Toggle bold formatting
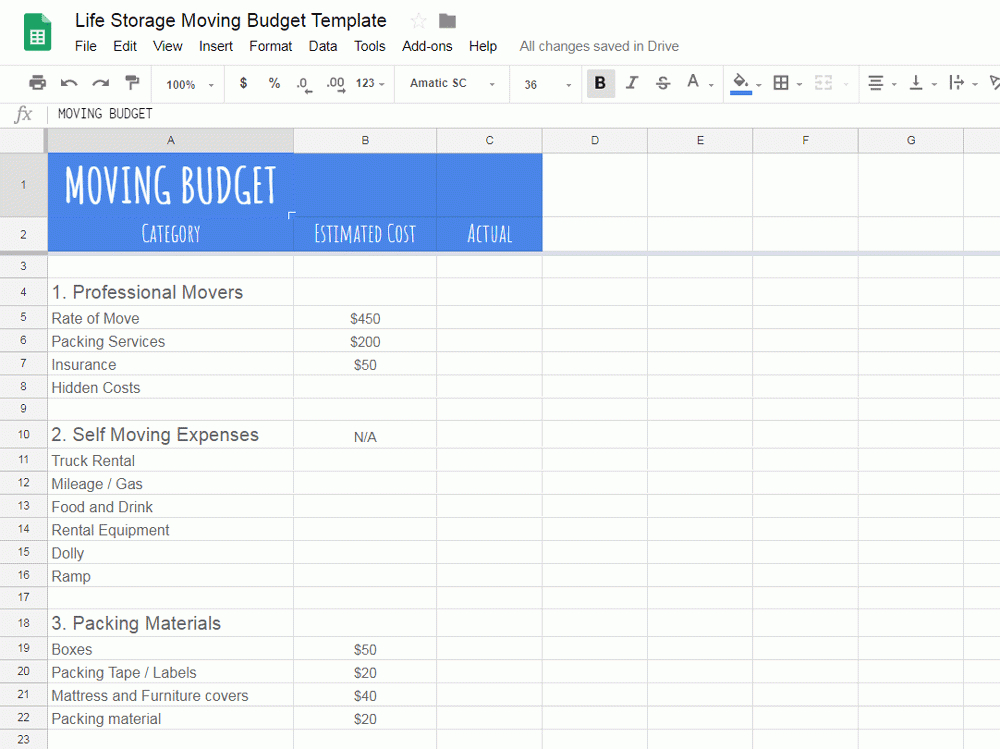The height and width of the screenshot is (749, 1000). [x=600, y=83]
